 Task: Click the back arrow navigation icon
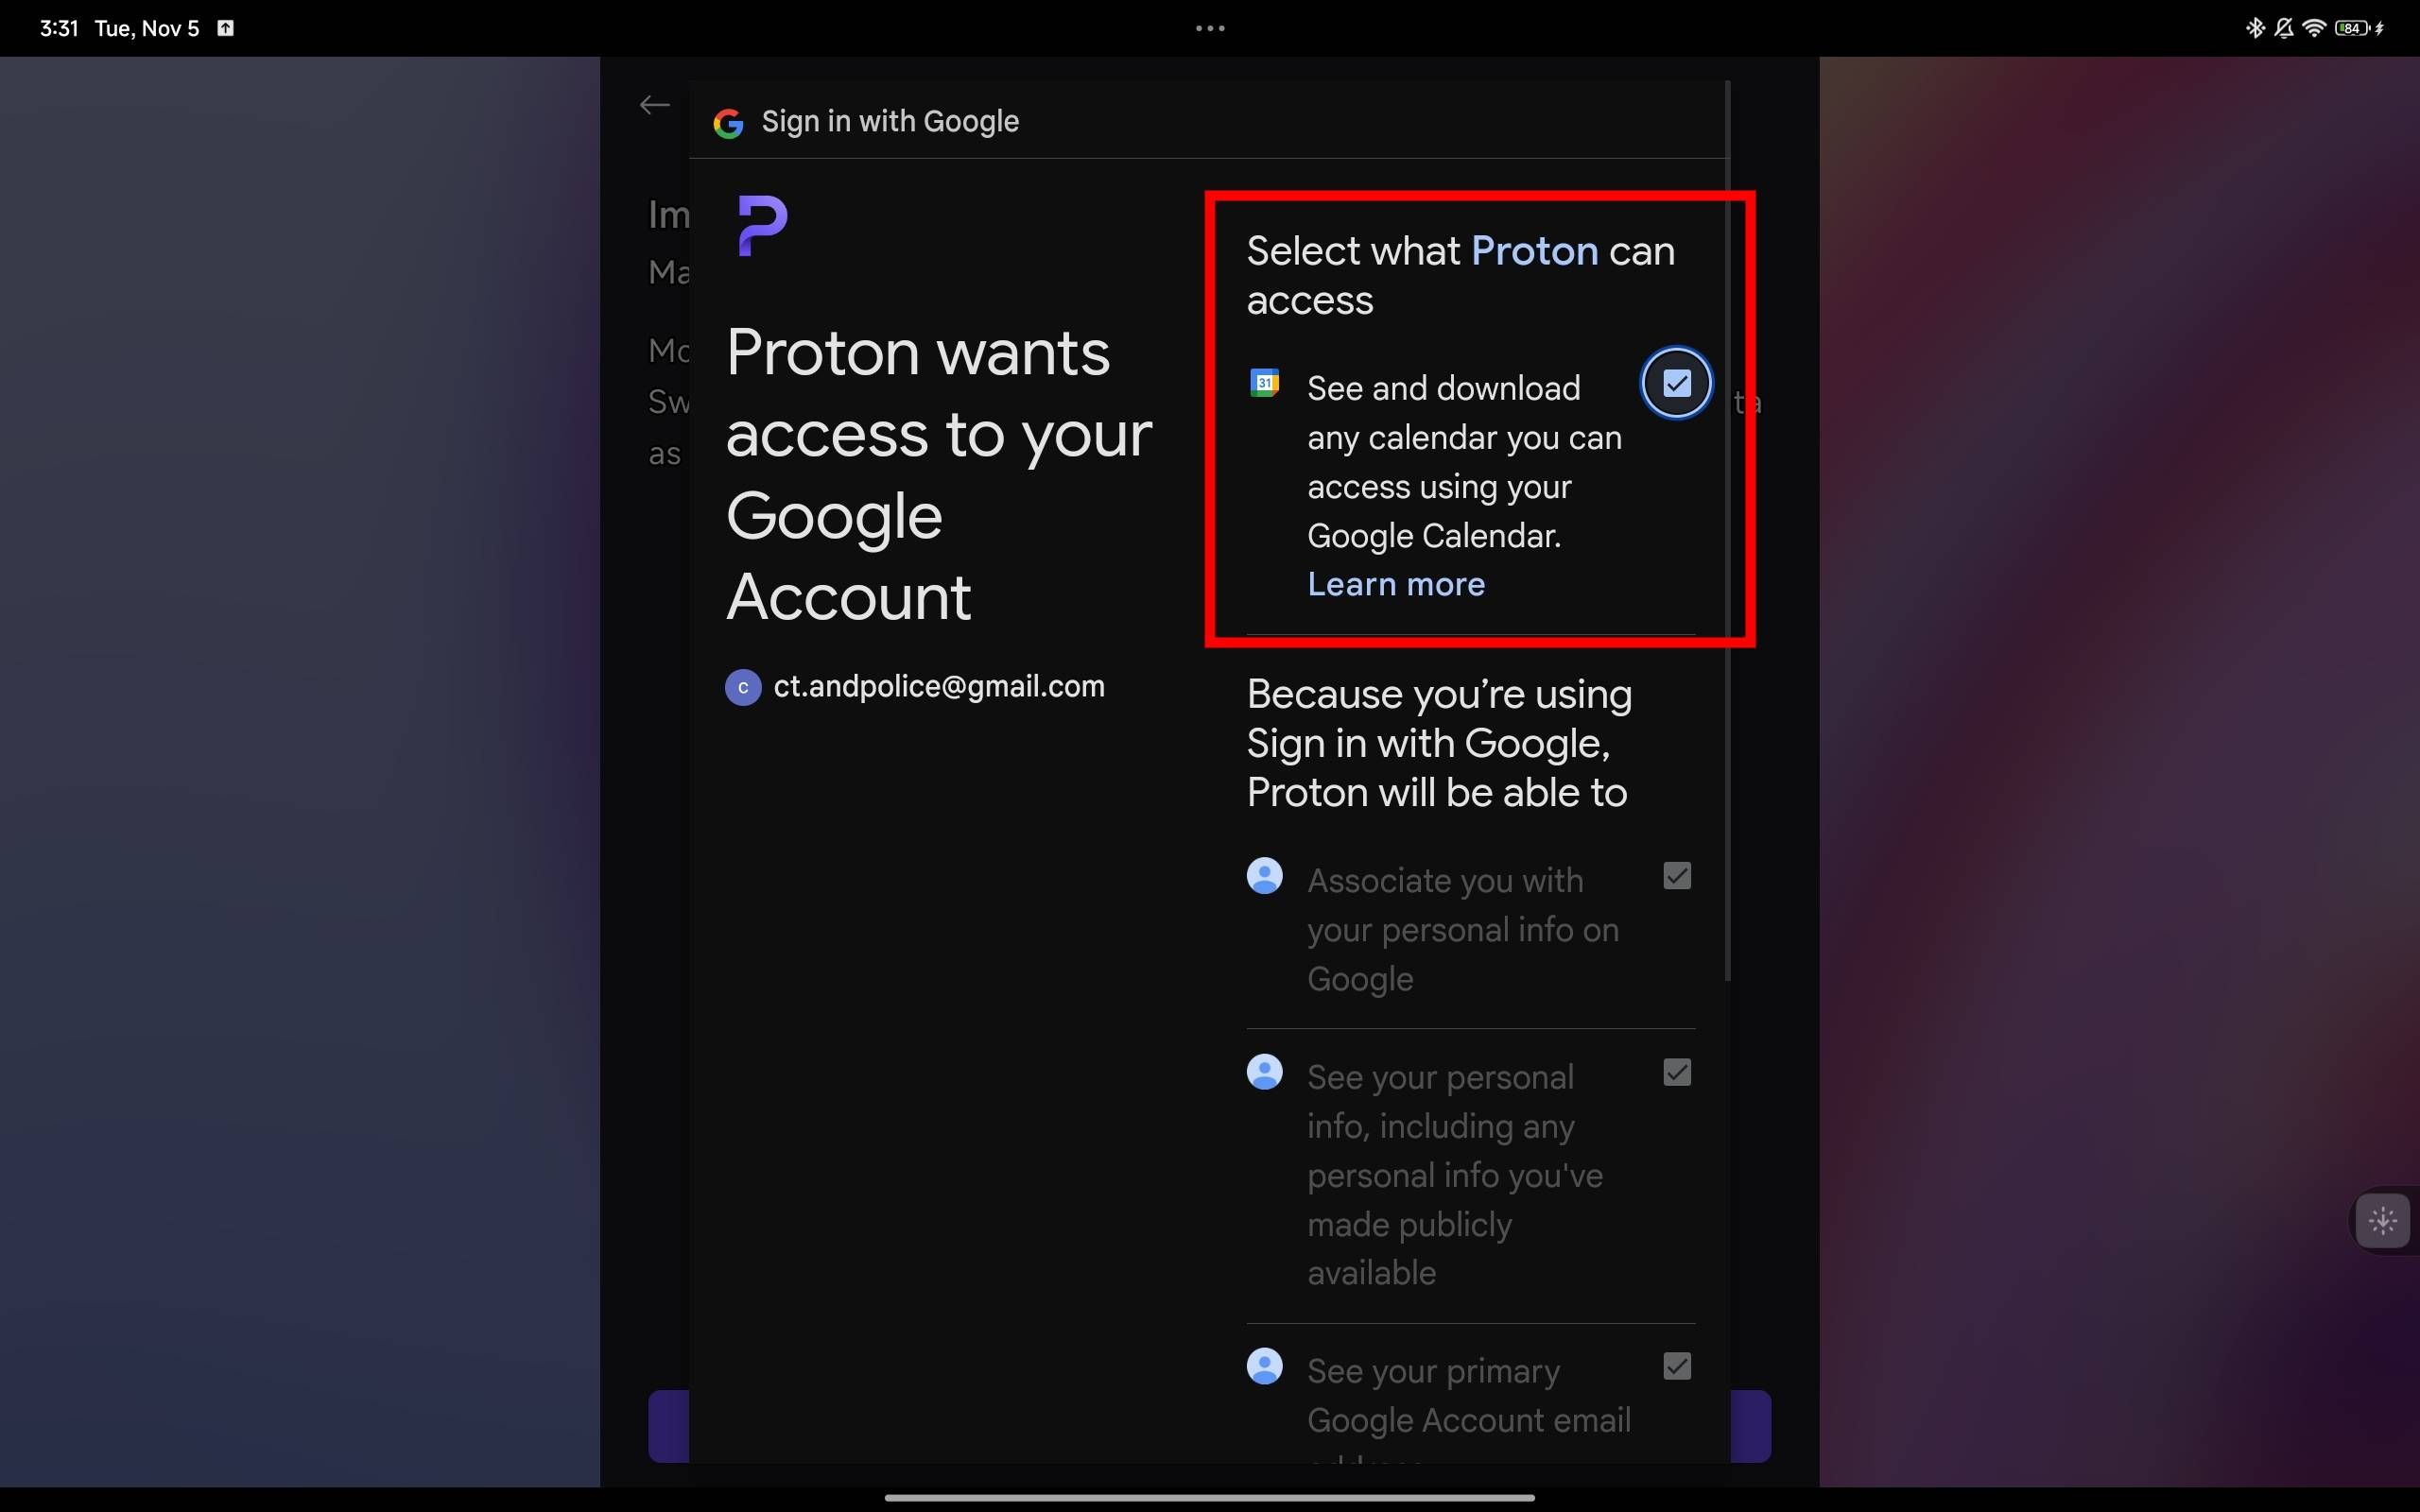(653, 103)
